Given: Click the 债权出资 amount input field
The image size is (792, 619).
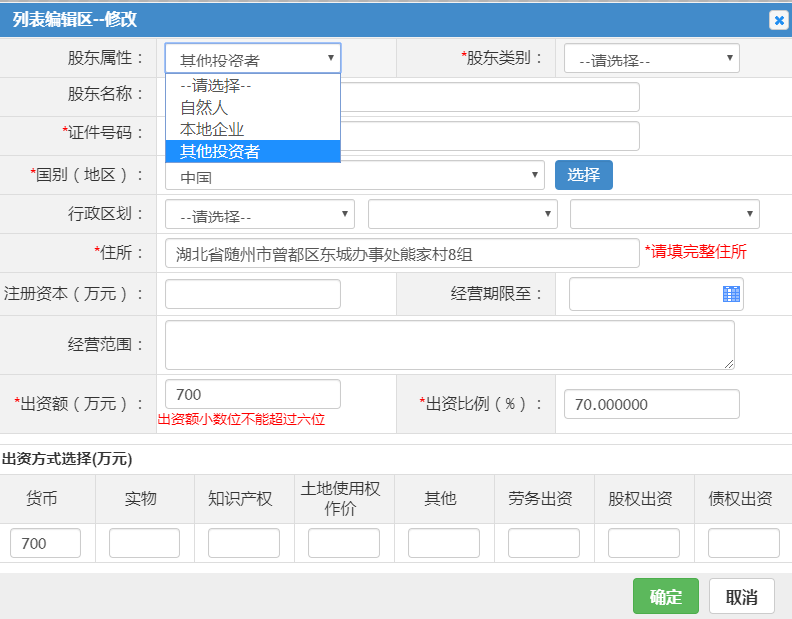Looking at the screenshot, I should click(744, 543).
